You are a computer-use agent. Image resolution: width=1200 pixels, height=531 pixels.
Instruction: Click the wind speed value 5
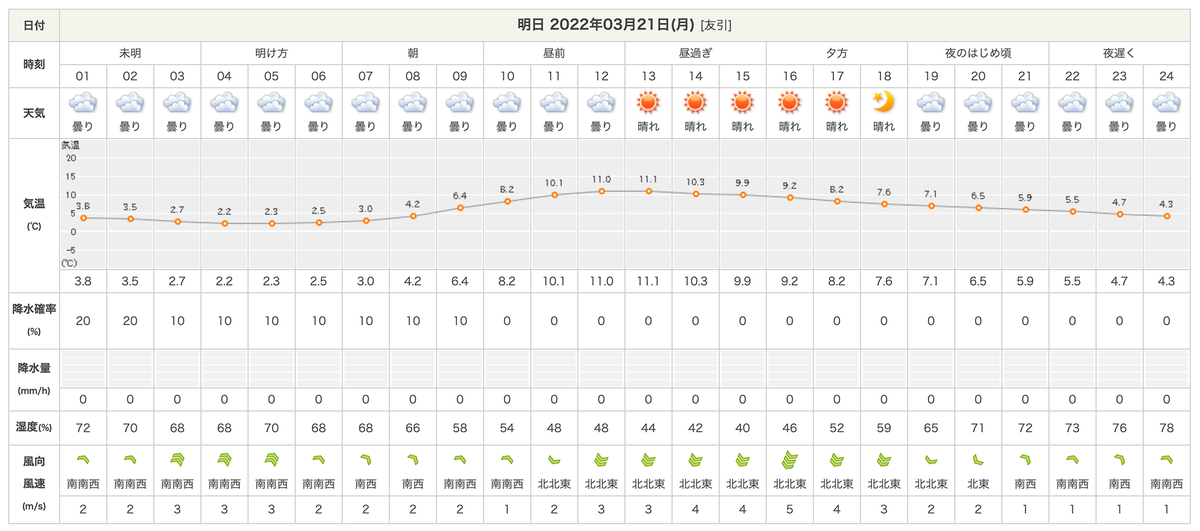(789, 508)
